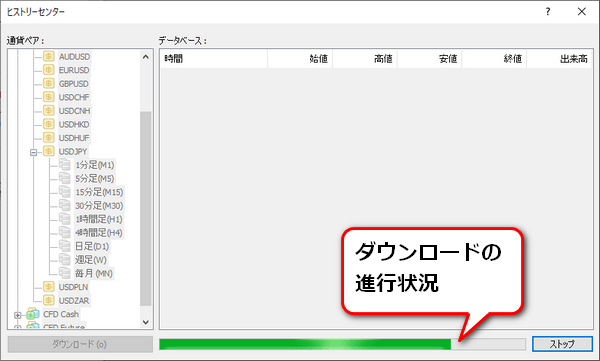Image resolution: width=600 pixels, height=361 pixels.
Task: Open the 15分足(M15) timeframe
Action: pos(99,192)
